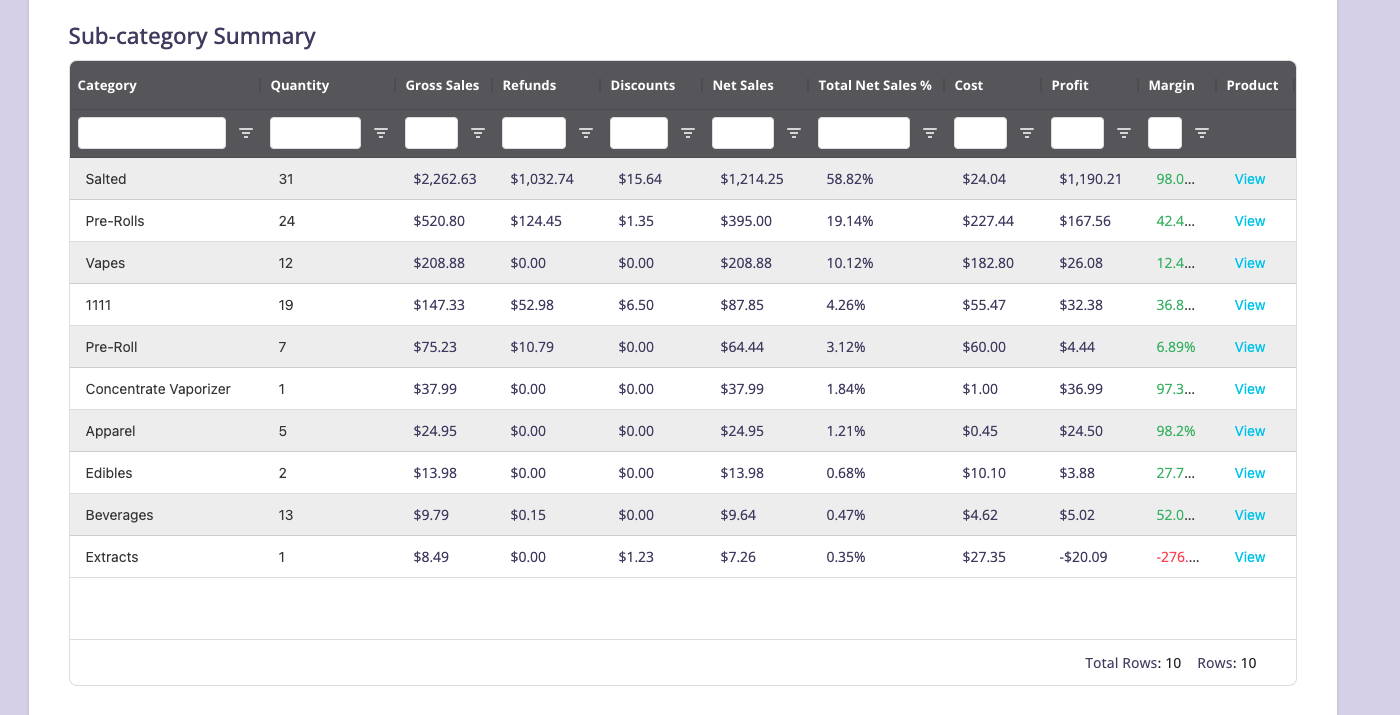This screenshot has height=715, width=1400.
Task: Click the Gross Sales filter icon
Action: (478, 133)
